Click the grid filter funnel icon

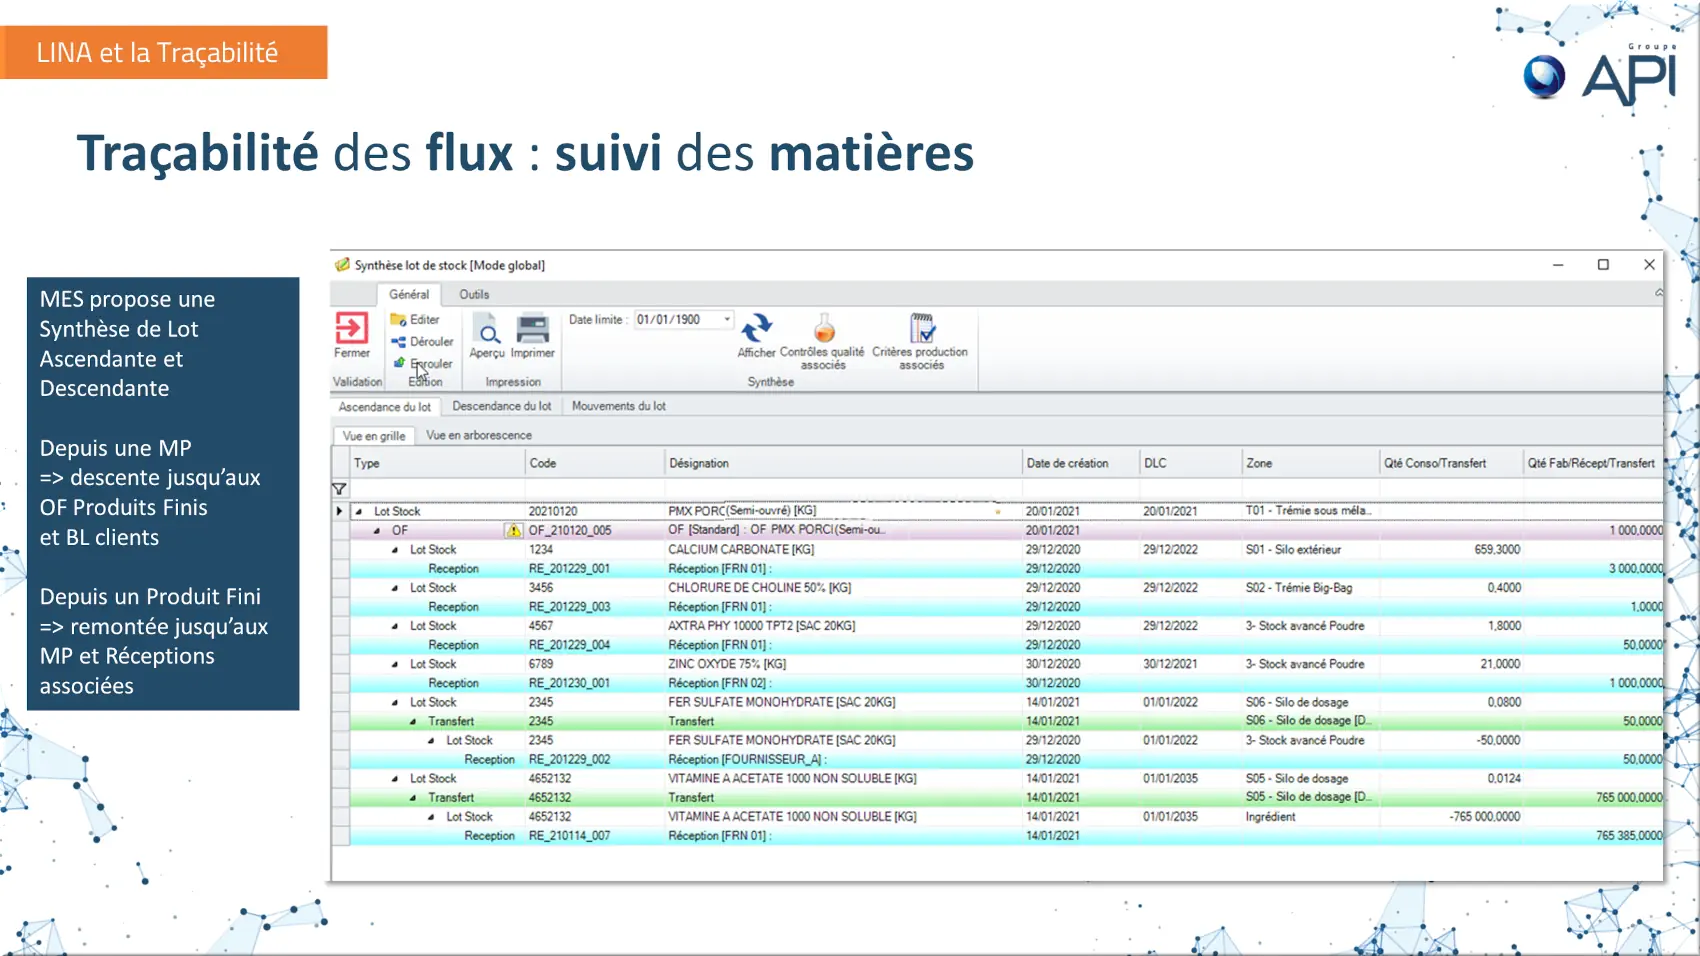(x=339, y=489)
